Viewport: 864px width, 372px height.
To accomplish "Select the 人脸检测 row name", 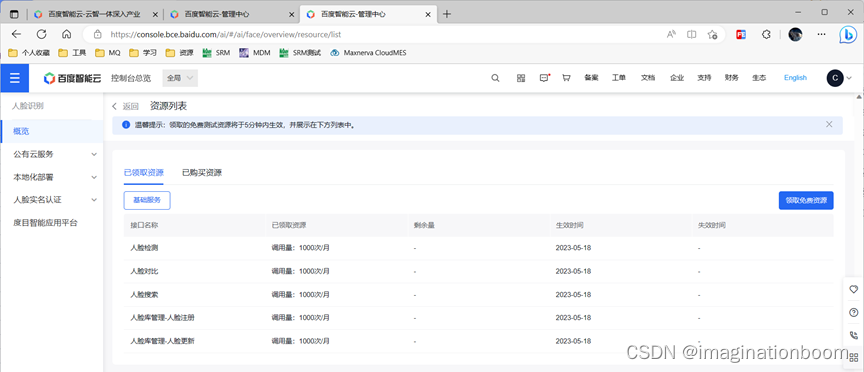I will point(144,248).
